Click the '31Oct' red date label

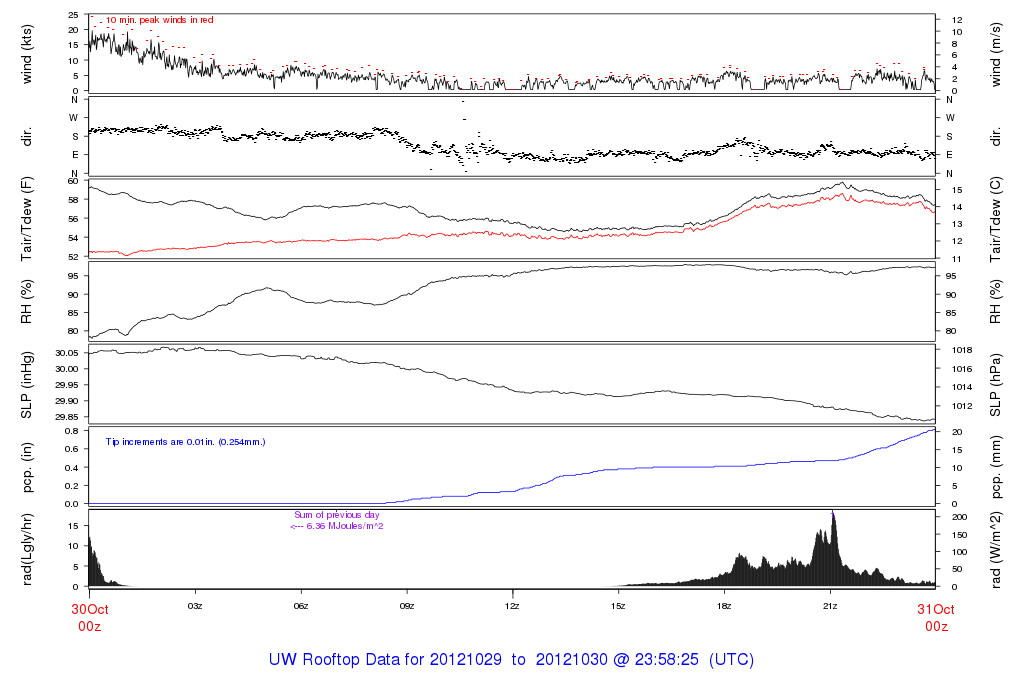[936, 609]
